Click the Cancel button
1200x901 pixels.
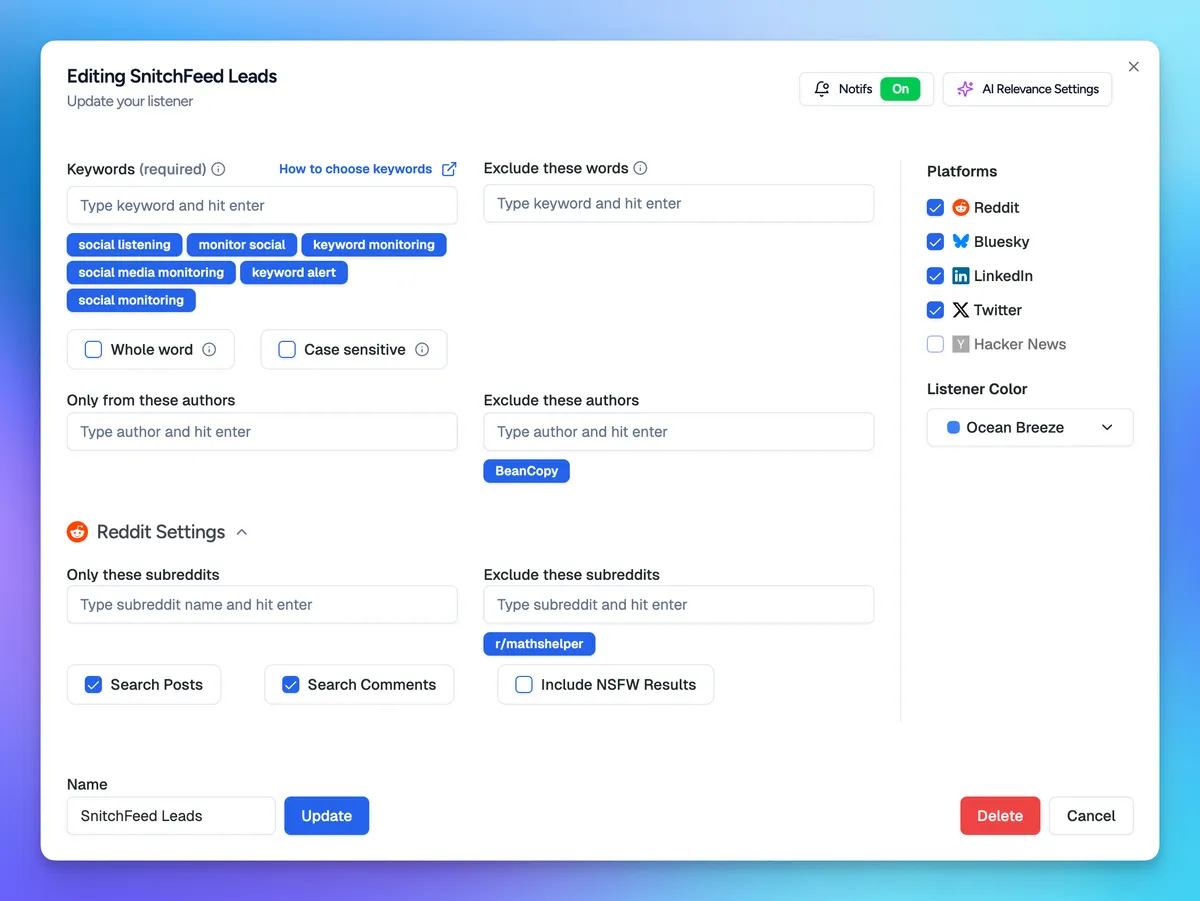click(x=1090, y=816)
